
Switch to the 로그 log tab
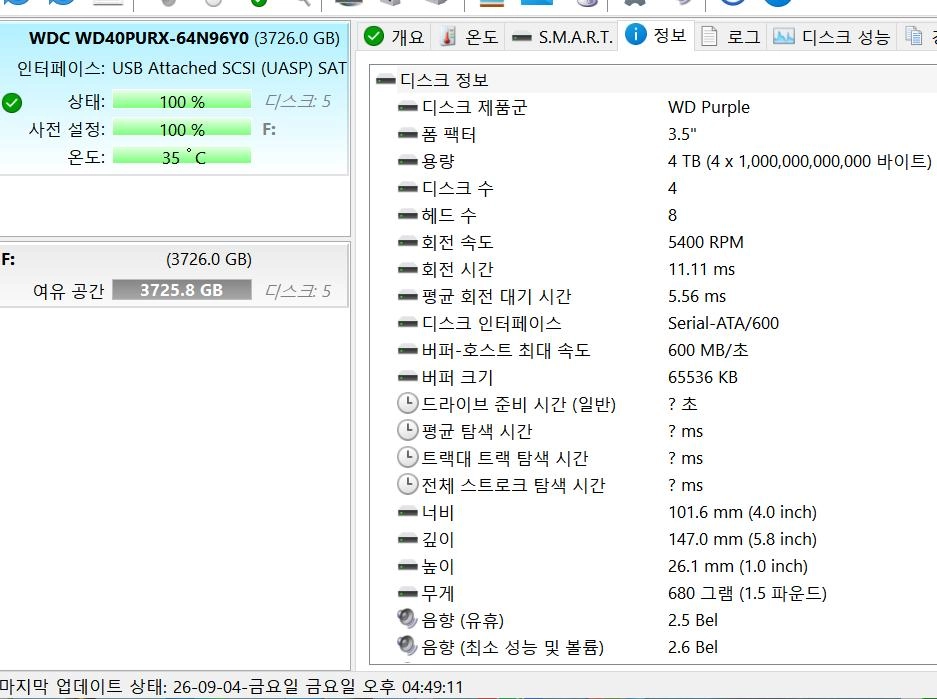730,37
